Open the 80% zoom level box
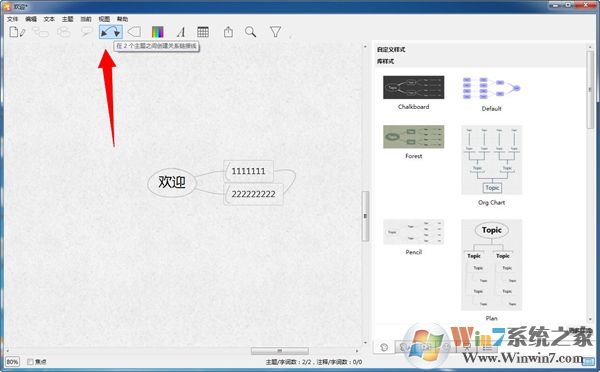The width and height of the screenshot is (600, 372). (12, 362)
